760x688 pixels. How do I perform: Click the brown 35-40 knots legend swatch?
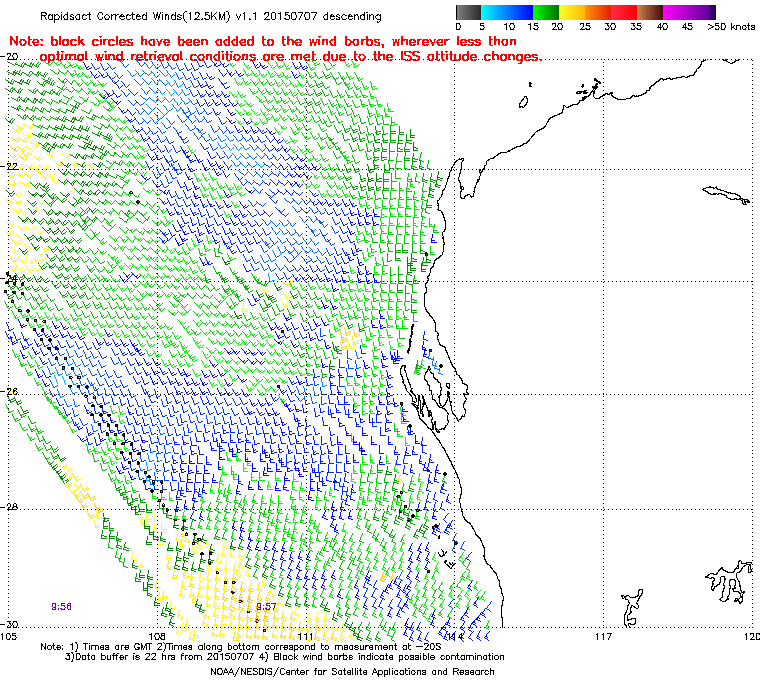point(650,12)
